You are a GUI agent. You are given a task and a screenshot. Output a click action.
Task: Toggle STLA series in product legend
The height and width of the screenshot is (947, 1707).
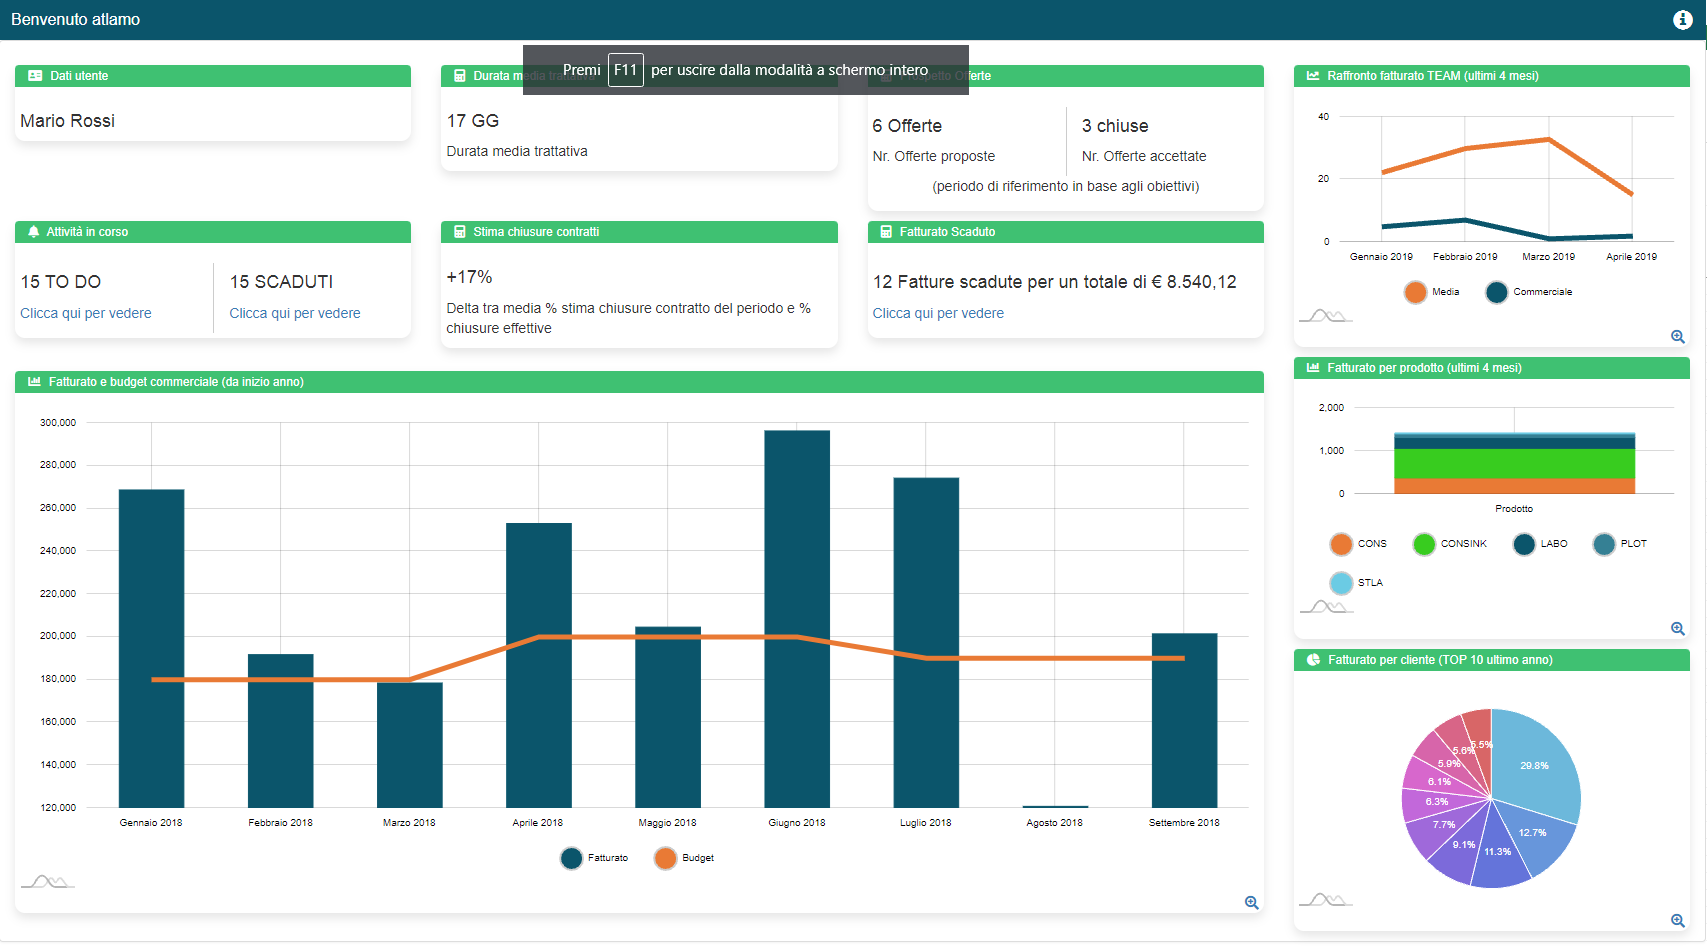coord(1357,583)
